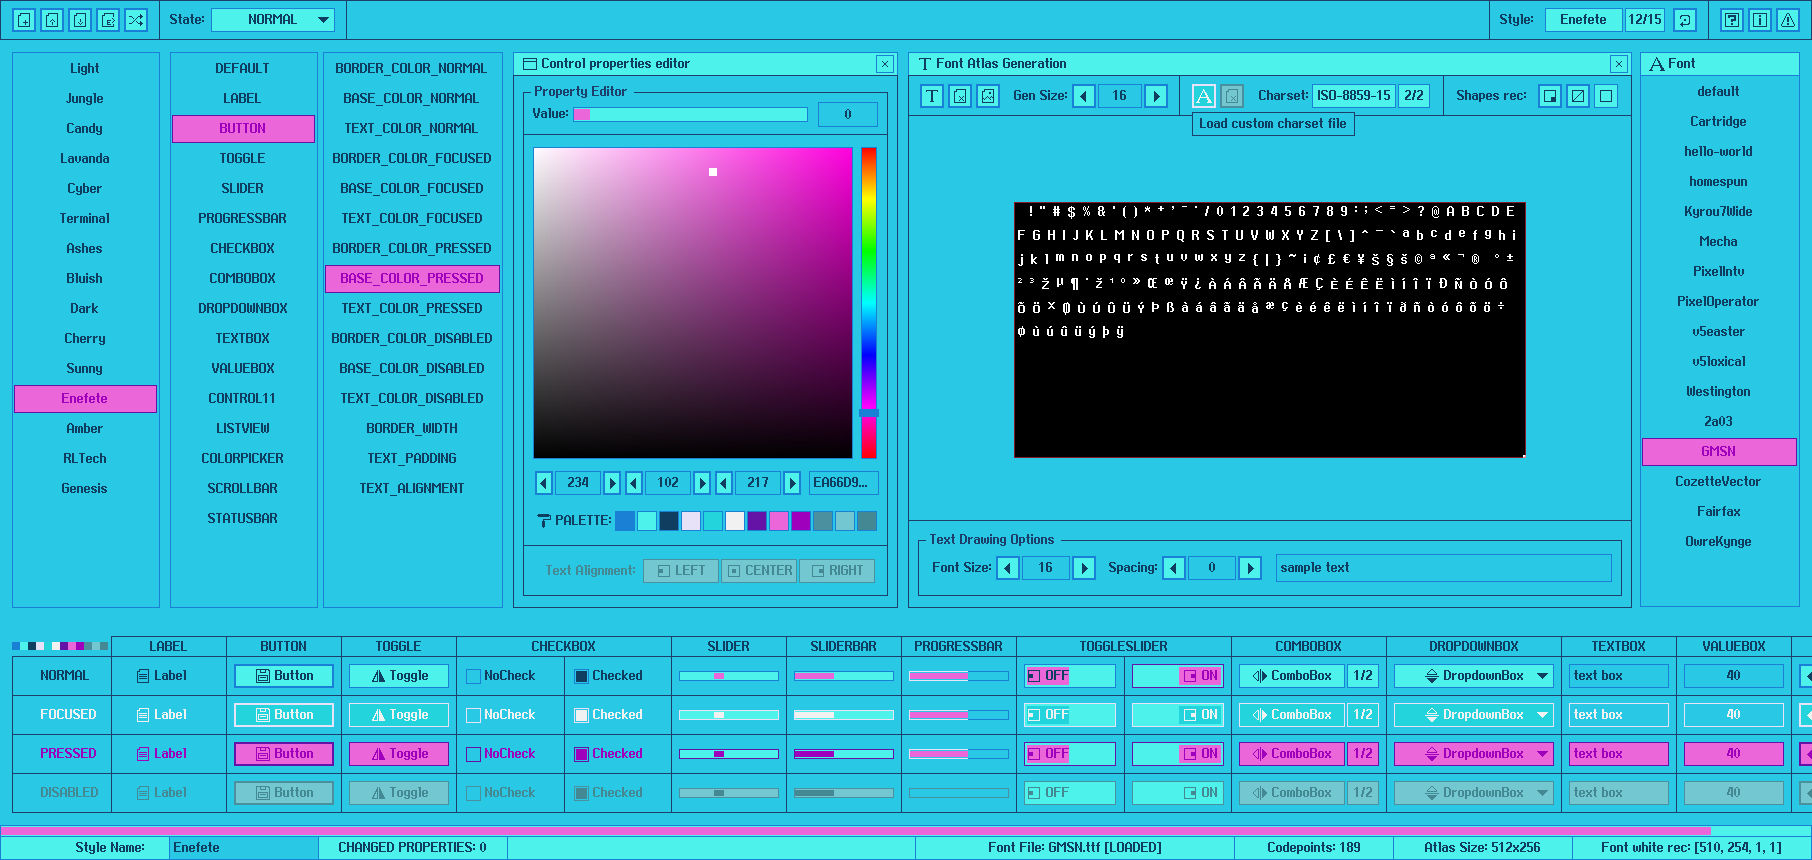This screenshot has height=860, width=1812.
Task: Click the sample text input field
Action: pos(1443,568)
